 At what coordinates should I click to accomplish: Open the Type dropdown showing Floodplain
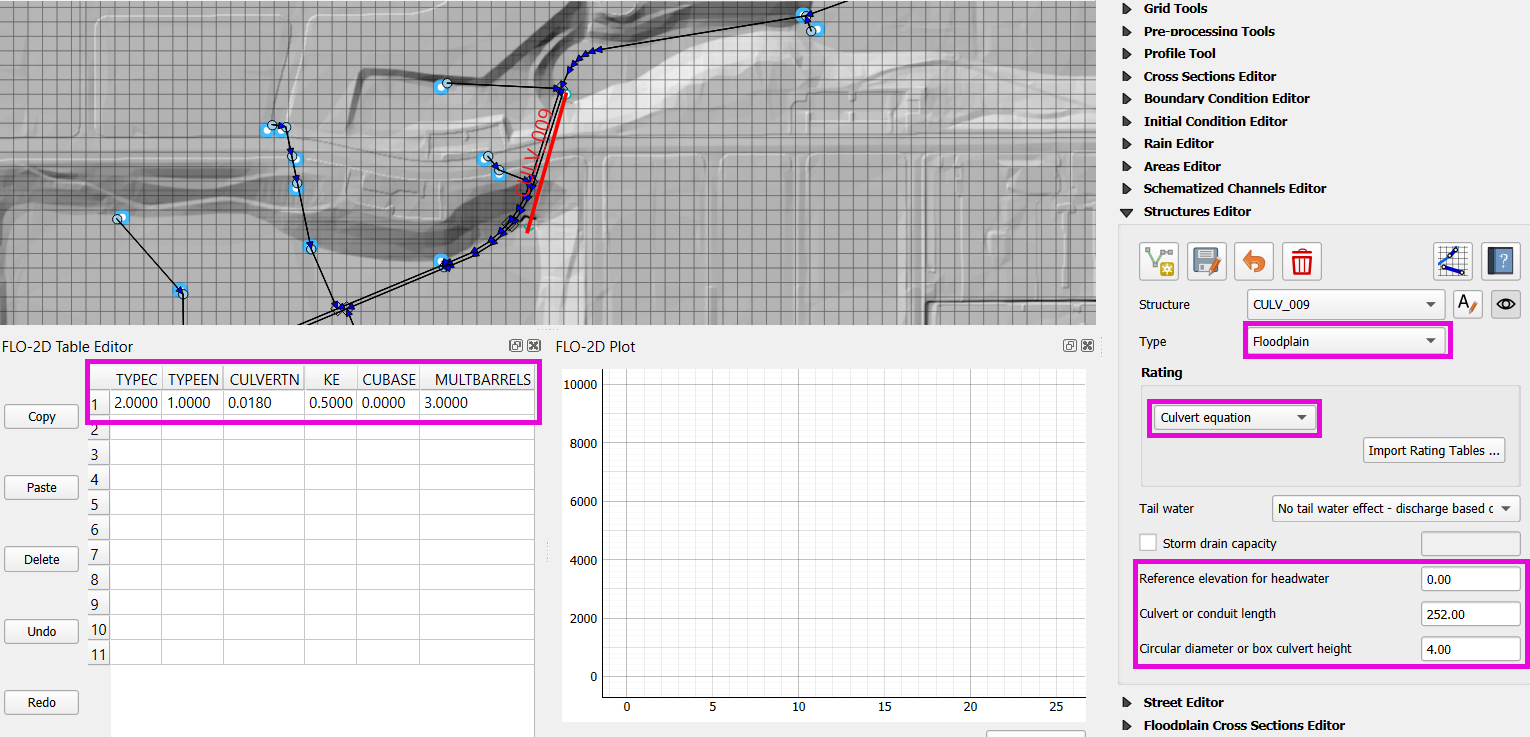click(1345, 341)
